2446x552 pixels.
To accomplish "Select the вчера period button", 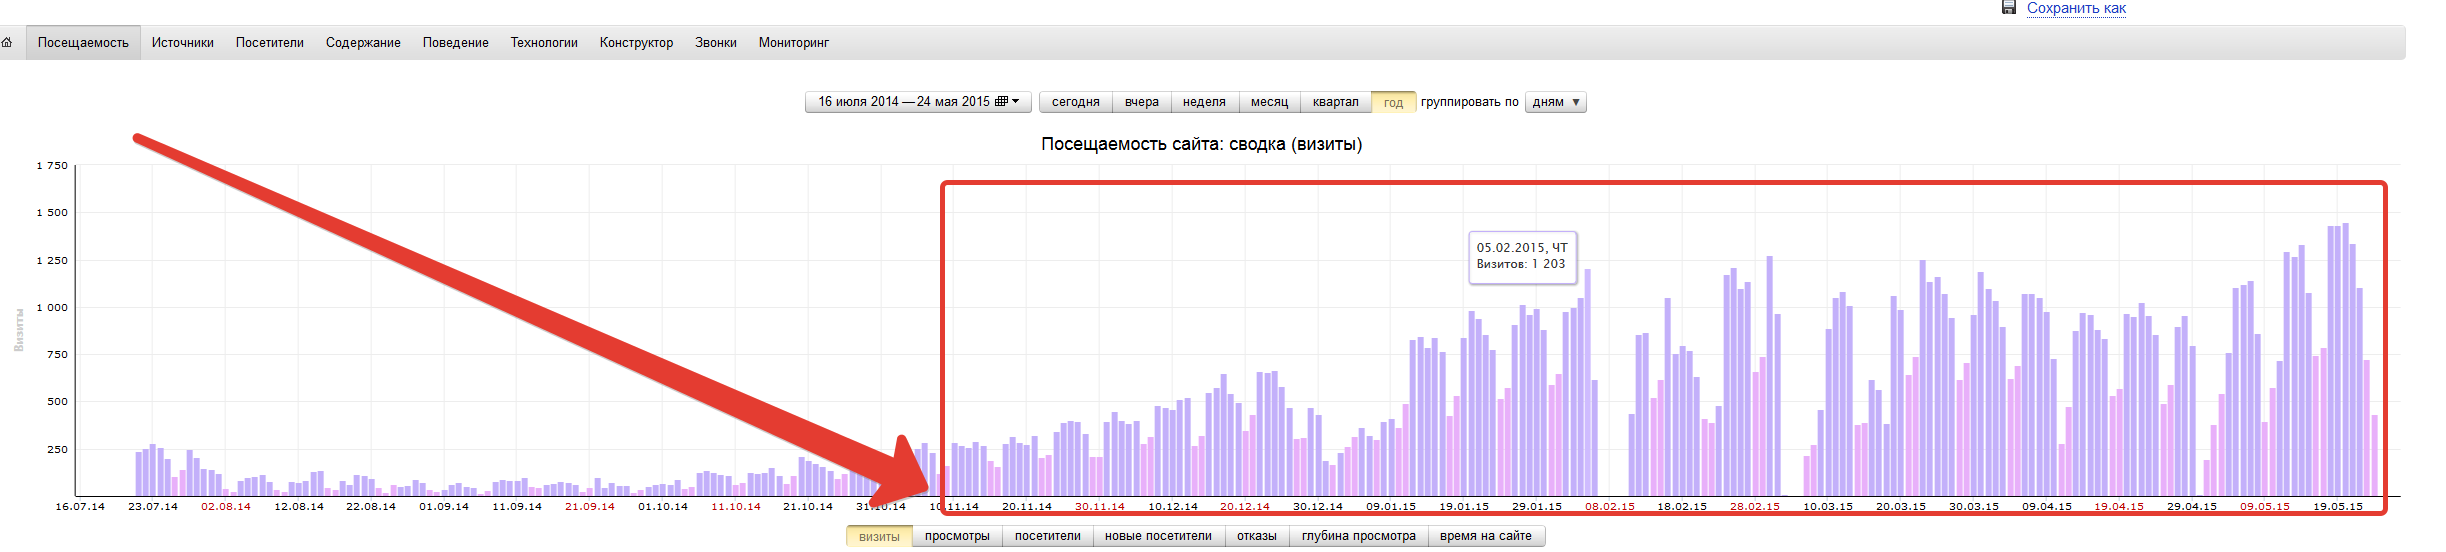I will 1141,102.
